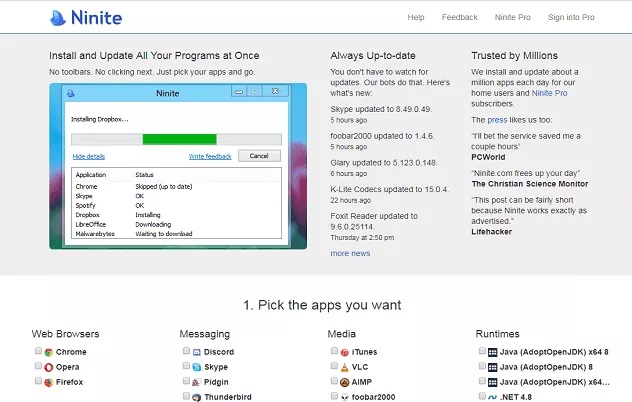Check the VLC checkbox

pyautogui.click(x=334, y=366)
